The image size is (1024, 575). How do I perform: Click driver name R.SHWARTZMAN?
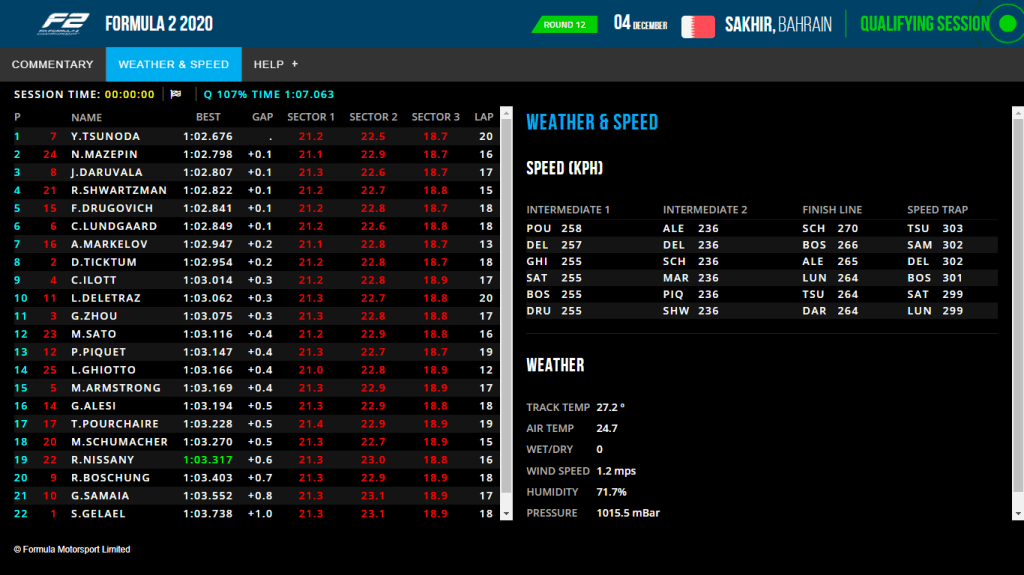pos(119,190)
